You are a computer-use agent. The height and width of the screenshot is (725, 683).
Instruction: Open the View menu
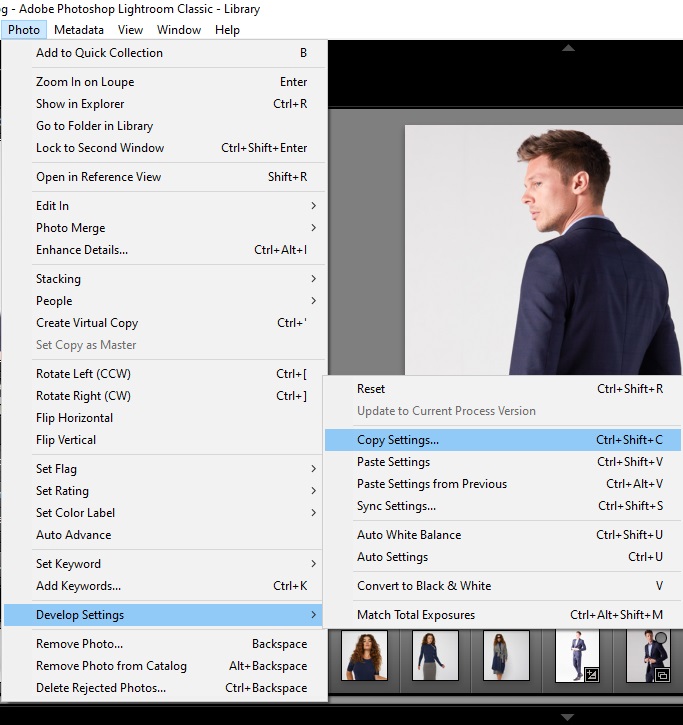(x=130, y=30)
